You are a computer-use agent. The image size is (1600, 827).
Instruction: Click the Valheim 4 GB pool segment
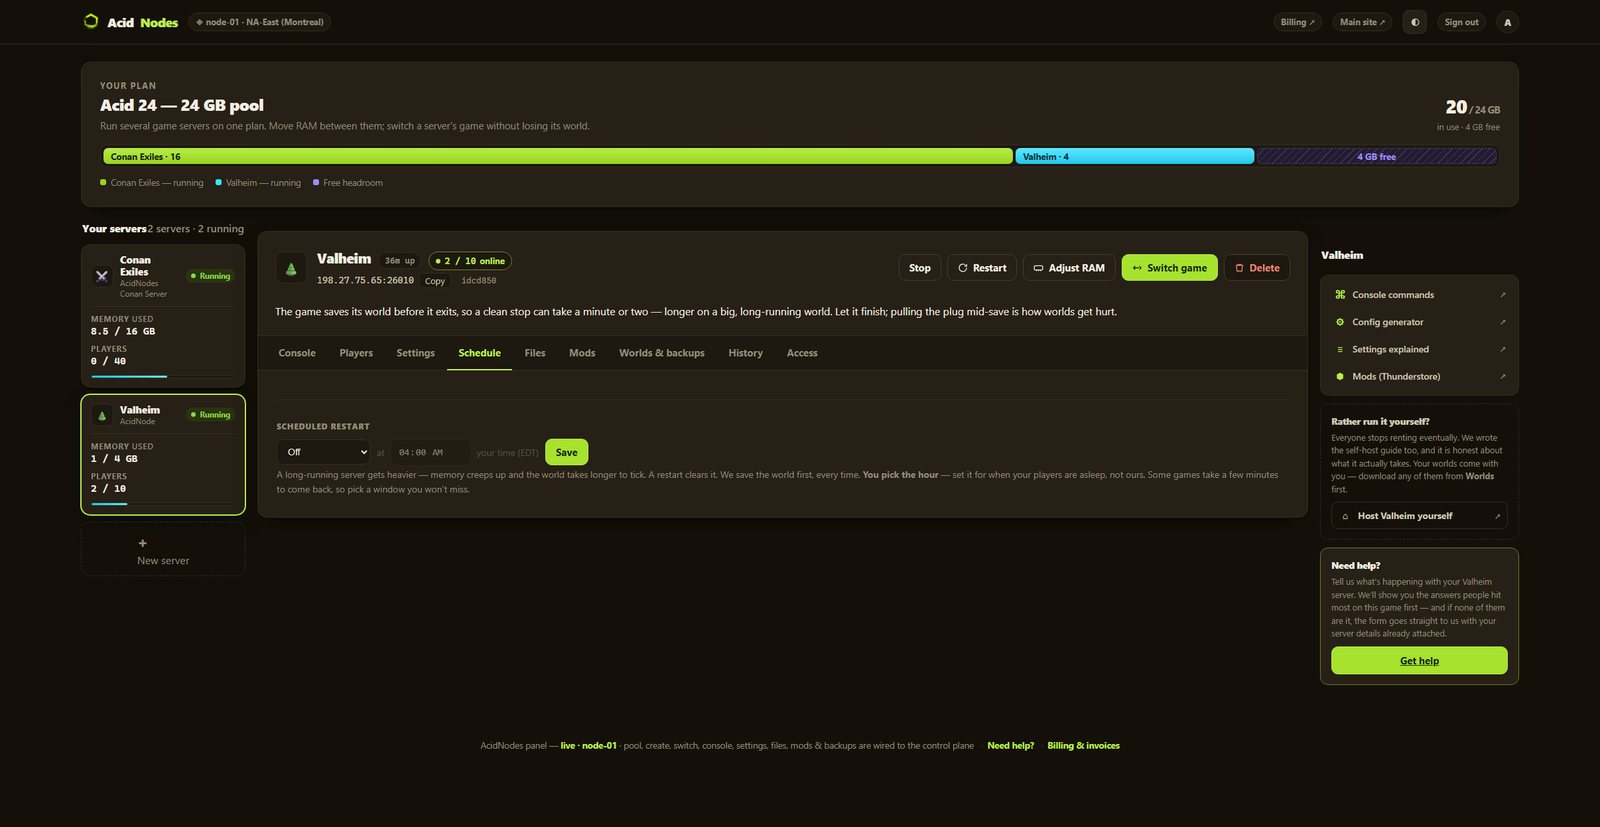point(1134,156)
